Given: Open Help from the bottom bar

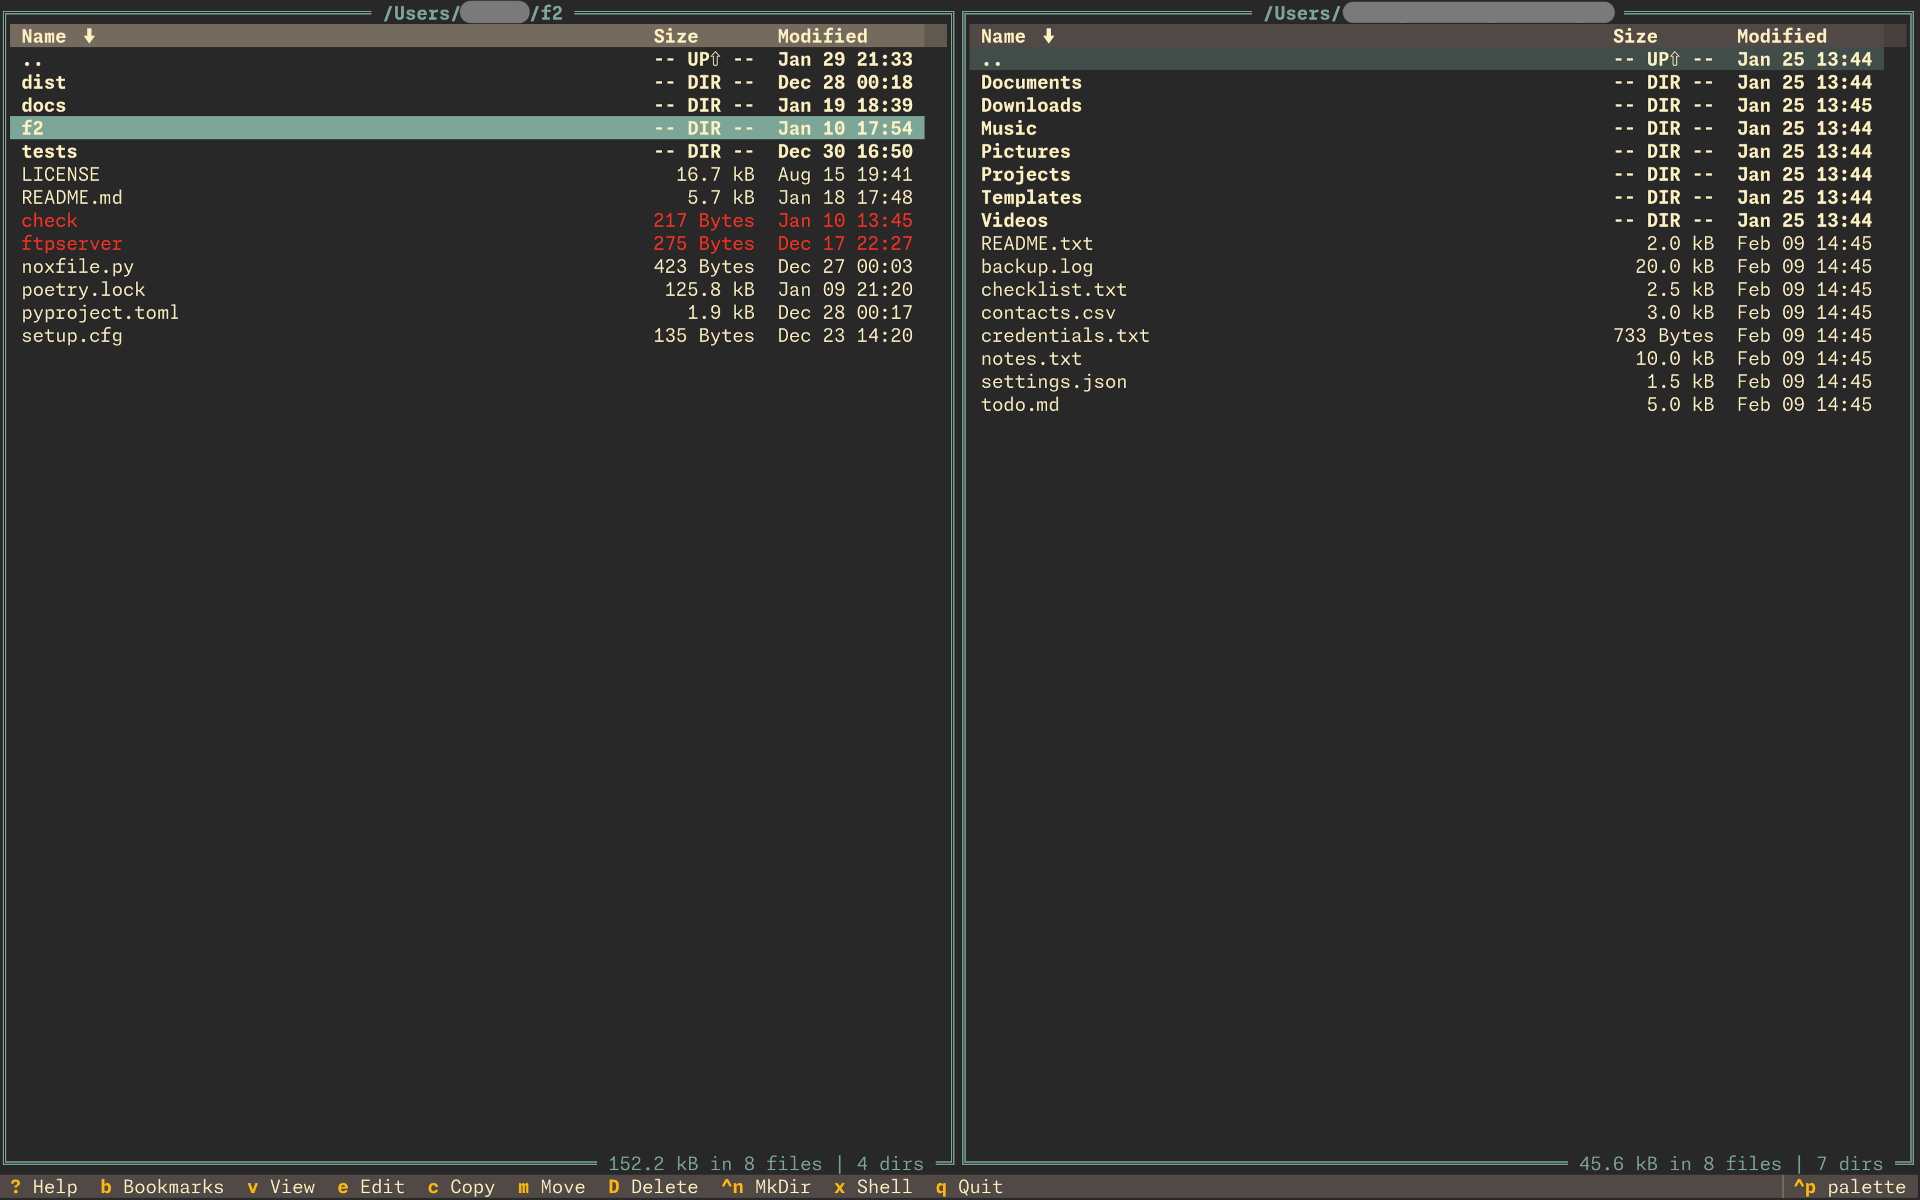Looking at the screenshot, I should pyautogui.click(x=43, y=1187).
